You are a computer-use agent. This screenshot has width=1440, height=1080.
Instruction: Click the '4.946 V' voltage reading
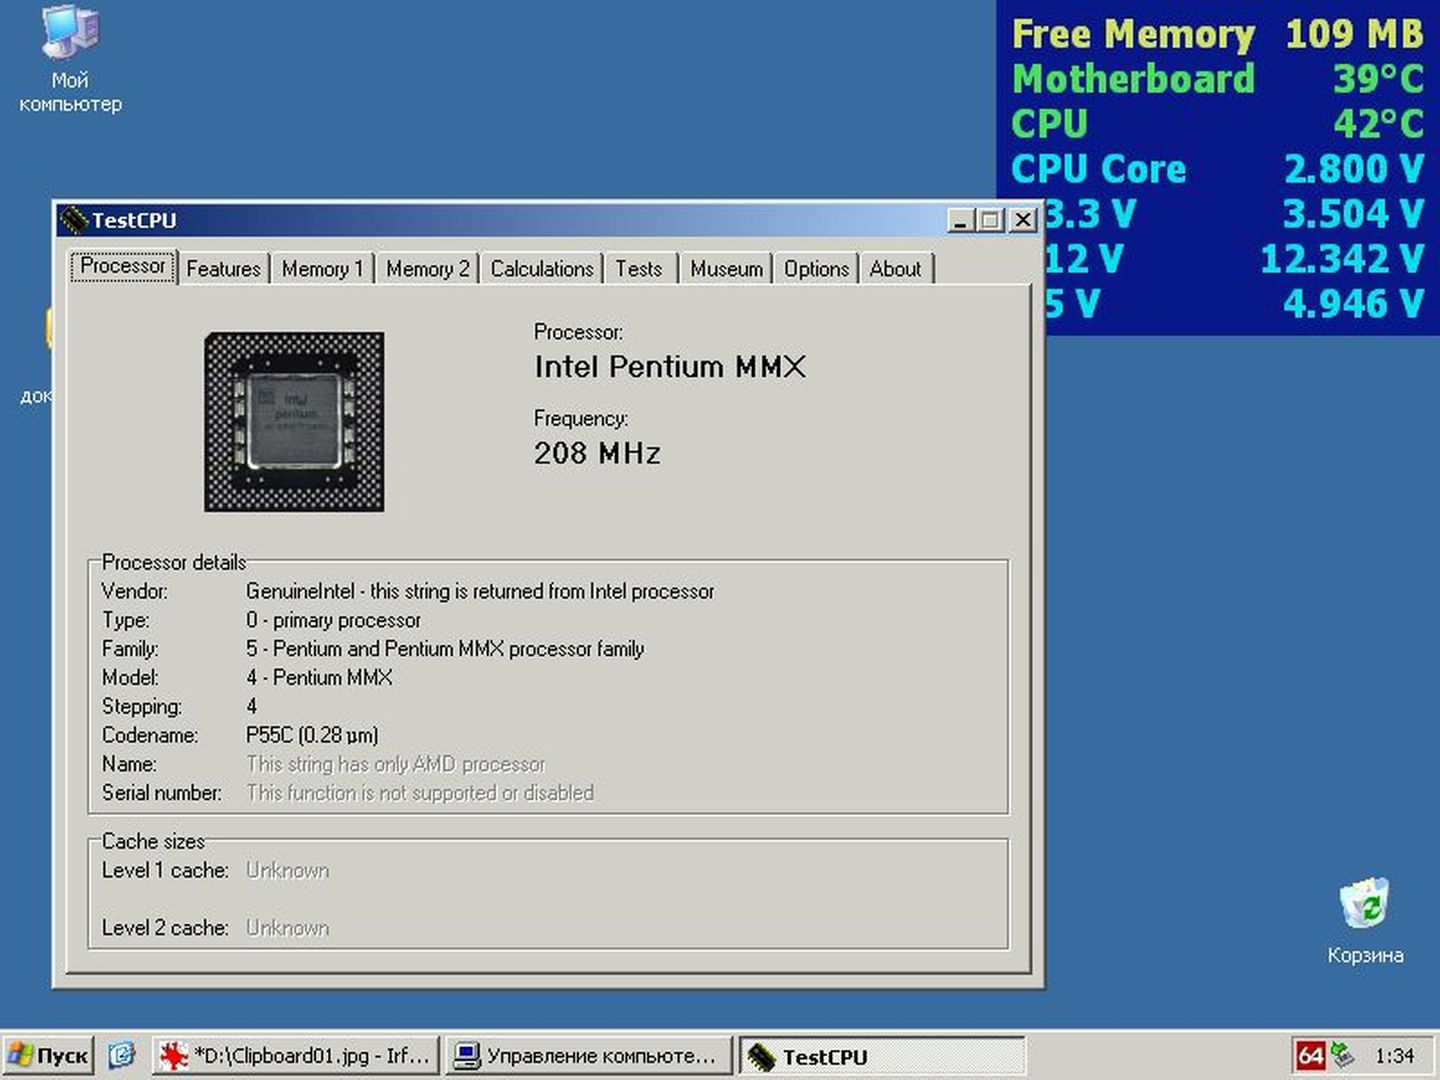click(1354, 304)
